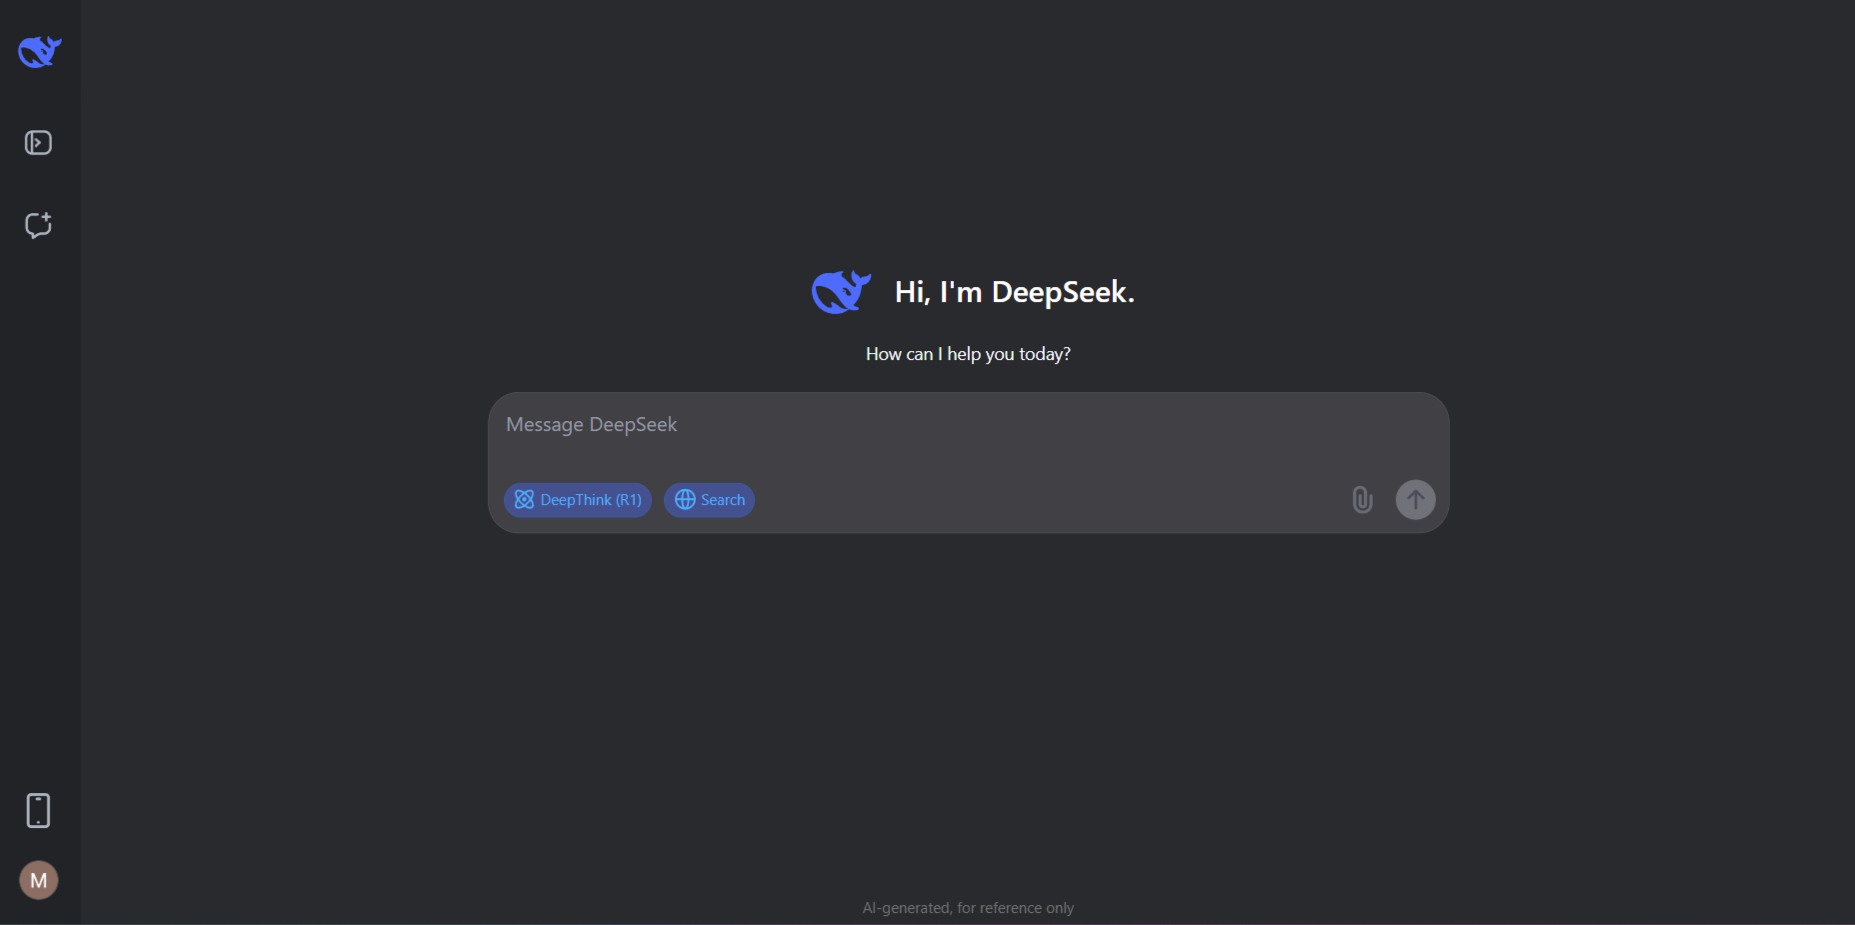Toggle the DeepThink (R1) mode
Image resolution: width=1855 pixels, height=925 pixels.
pyautogui.click(x=578, y=500)
